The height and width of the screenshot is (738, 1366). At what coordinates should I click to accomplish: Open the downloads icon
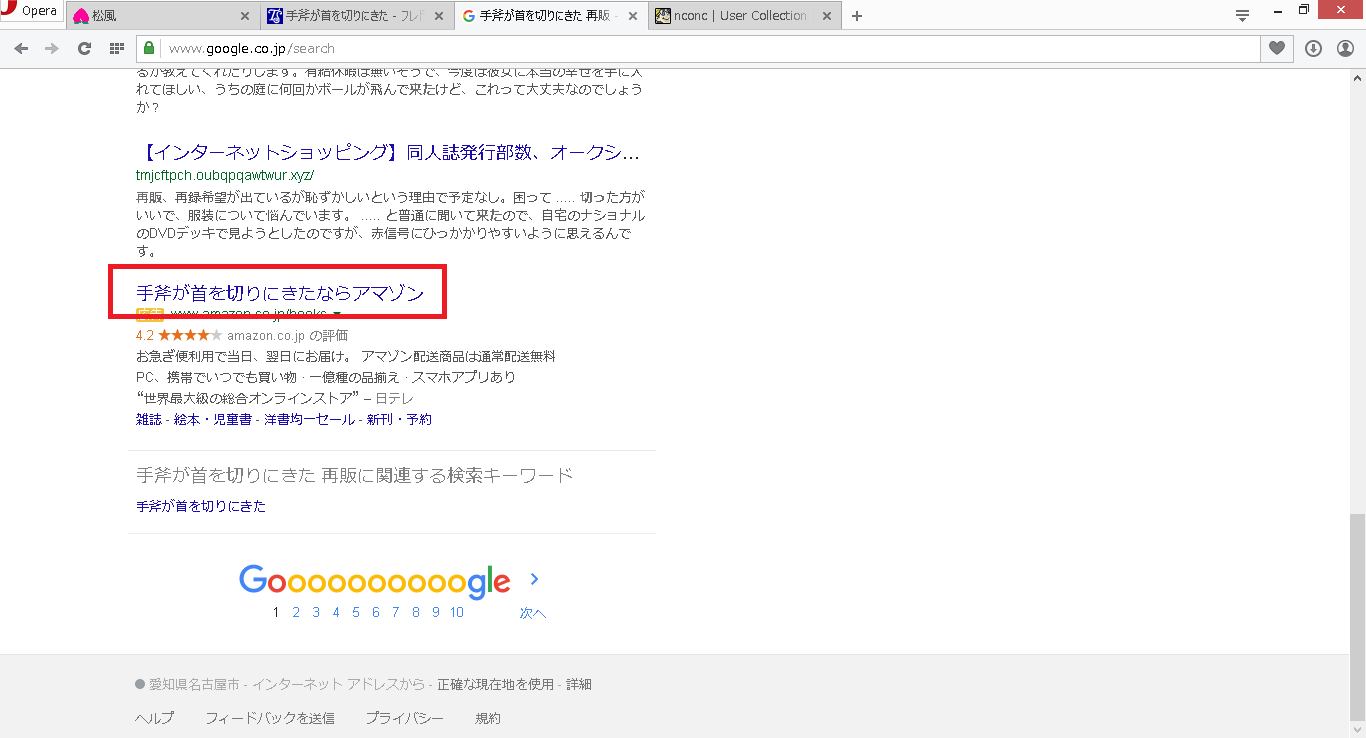point(1314,48)
